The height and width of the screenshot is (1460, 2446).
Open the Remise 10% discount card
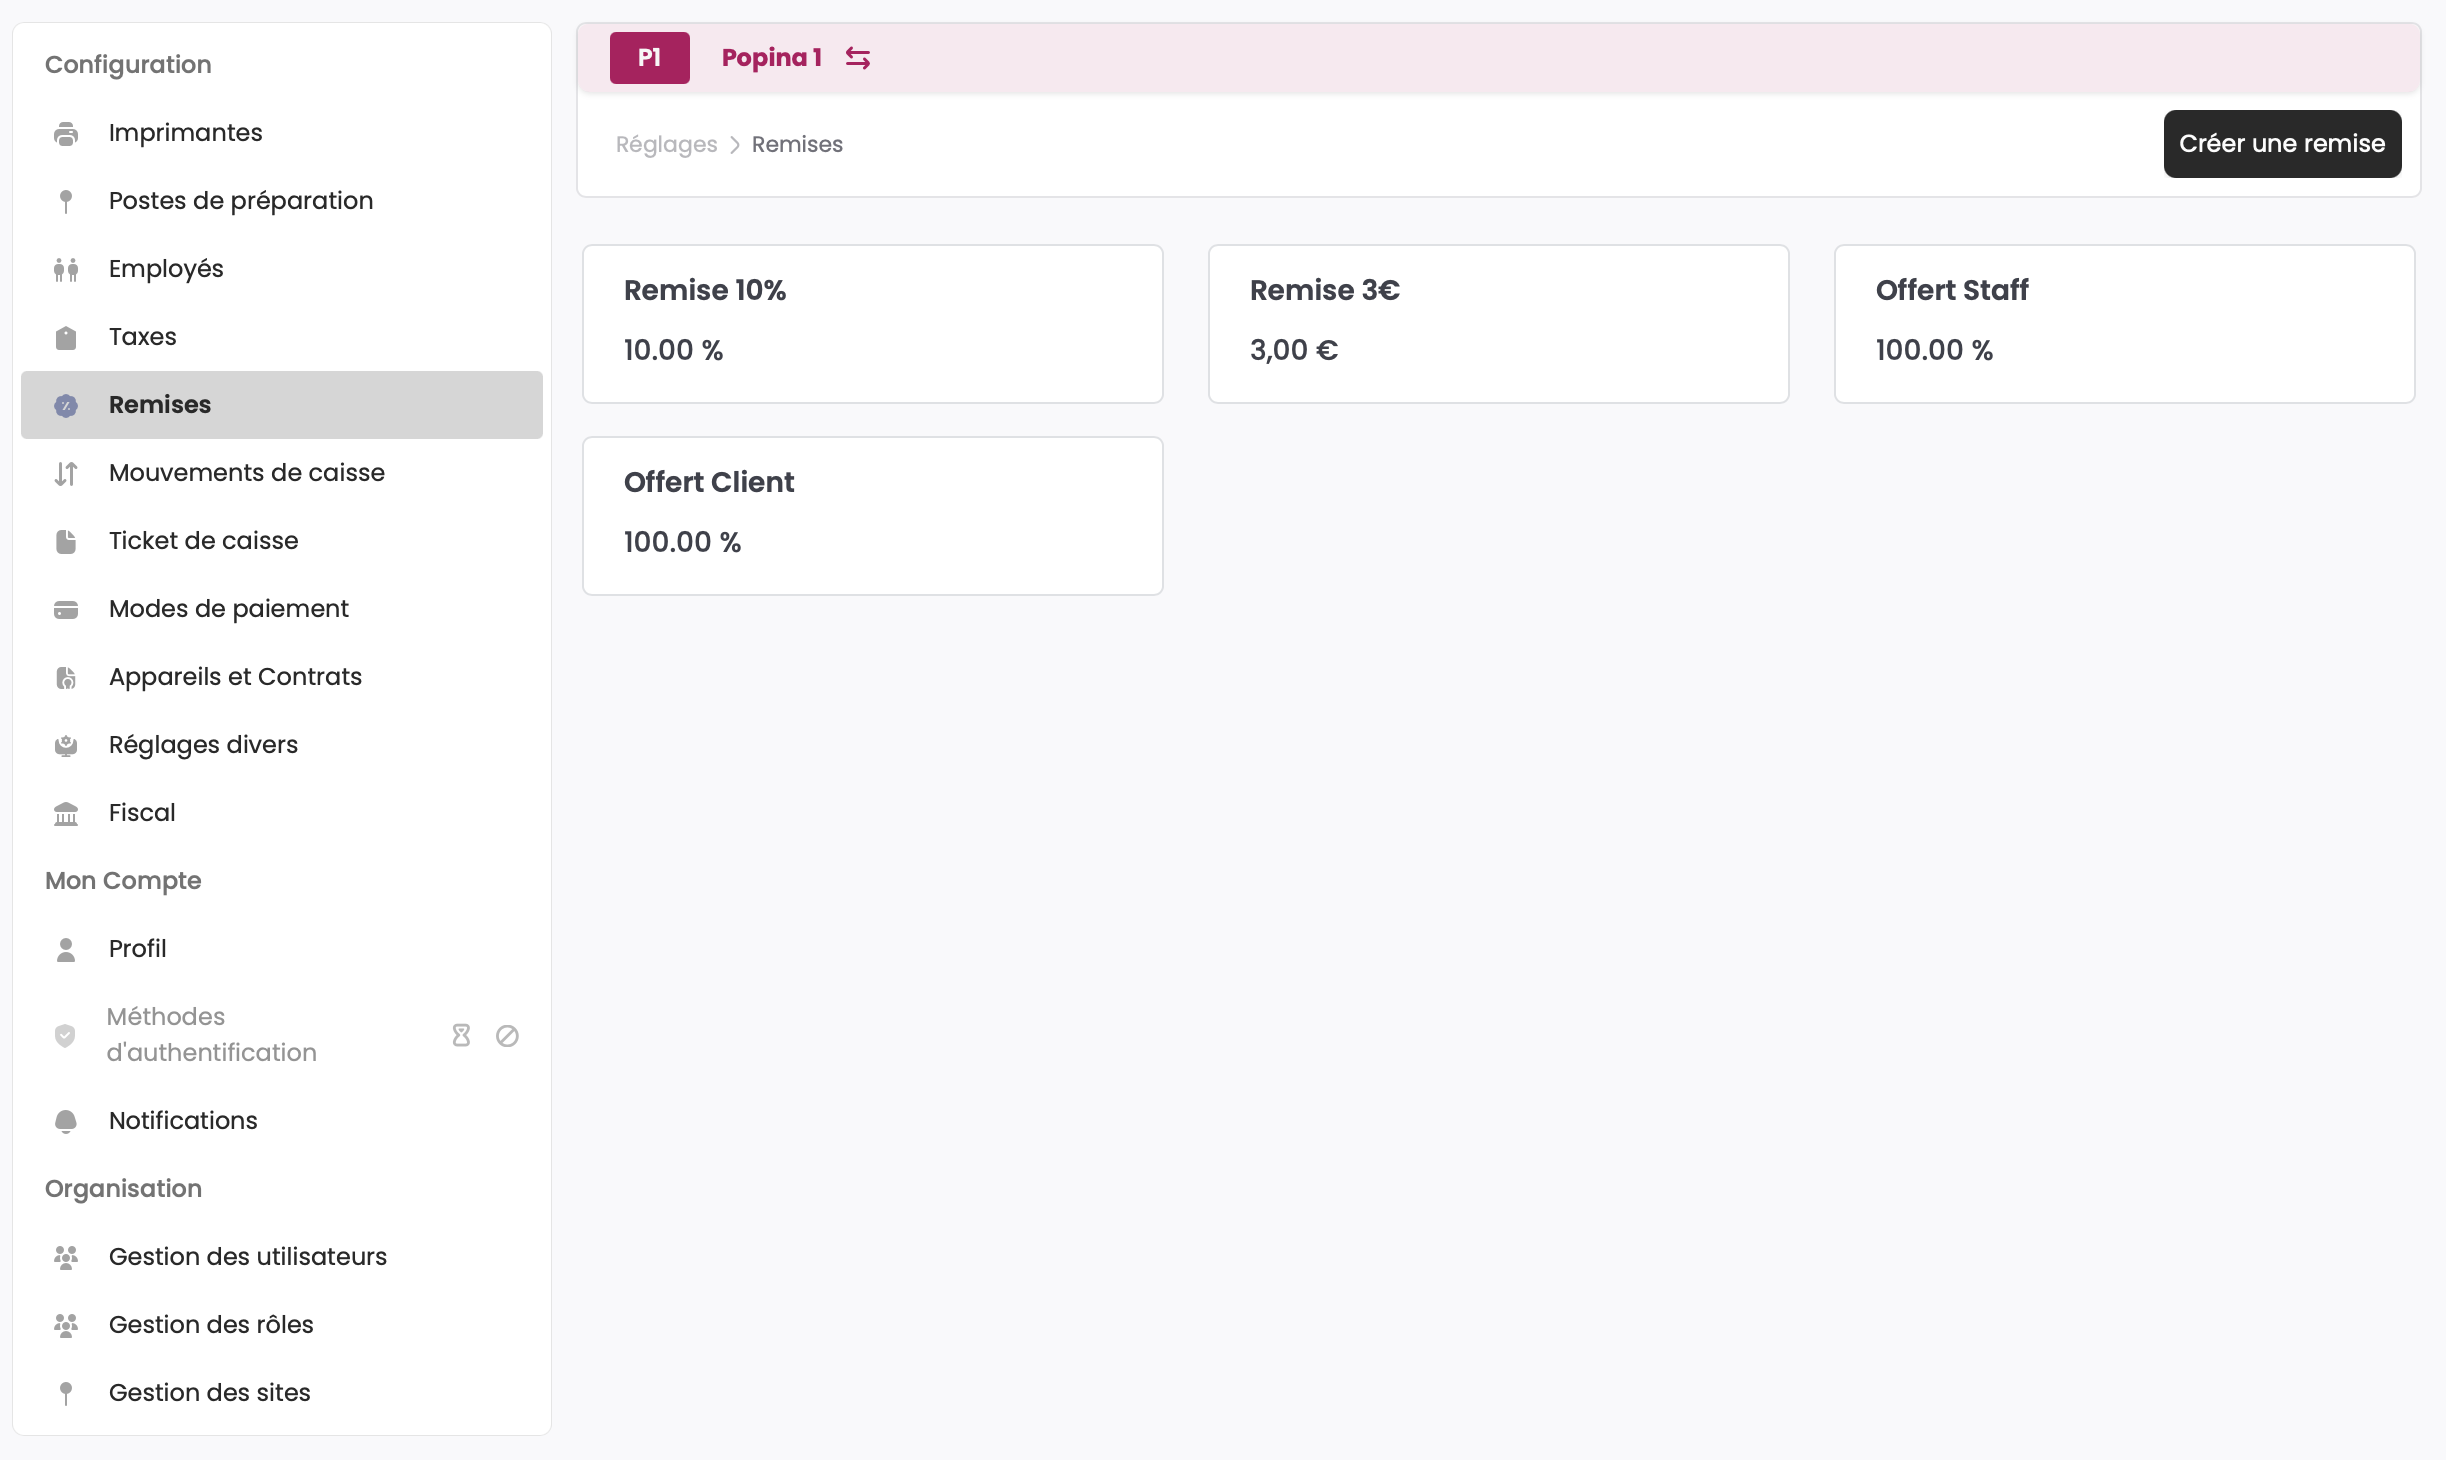coord(872,324)
